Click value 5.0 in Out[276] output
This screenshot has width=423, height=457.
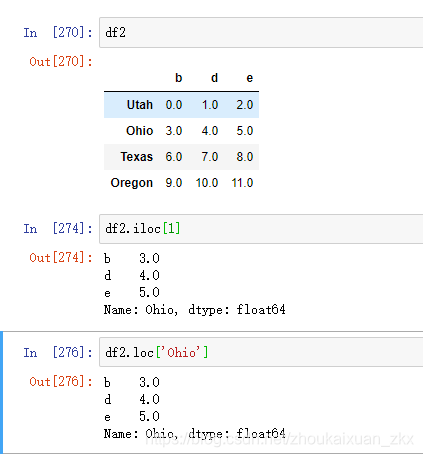click(149, 416)
